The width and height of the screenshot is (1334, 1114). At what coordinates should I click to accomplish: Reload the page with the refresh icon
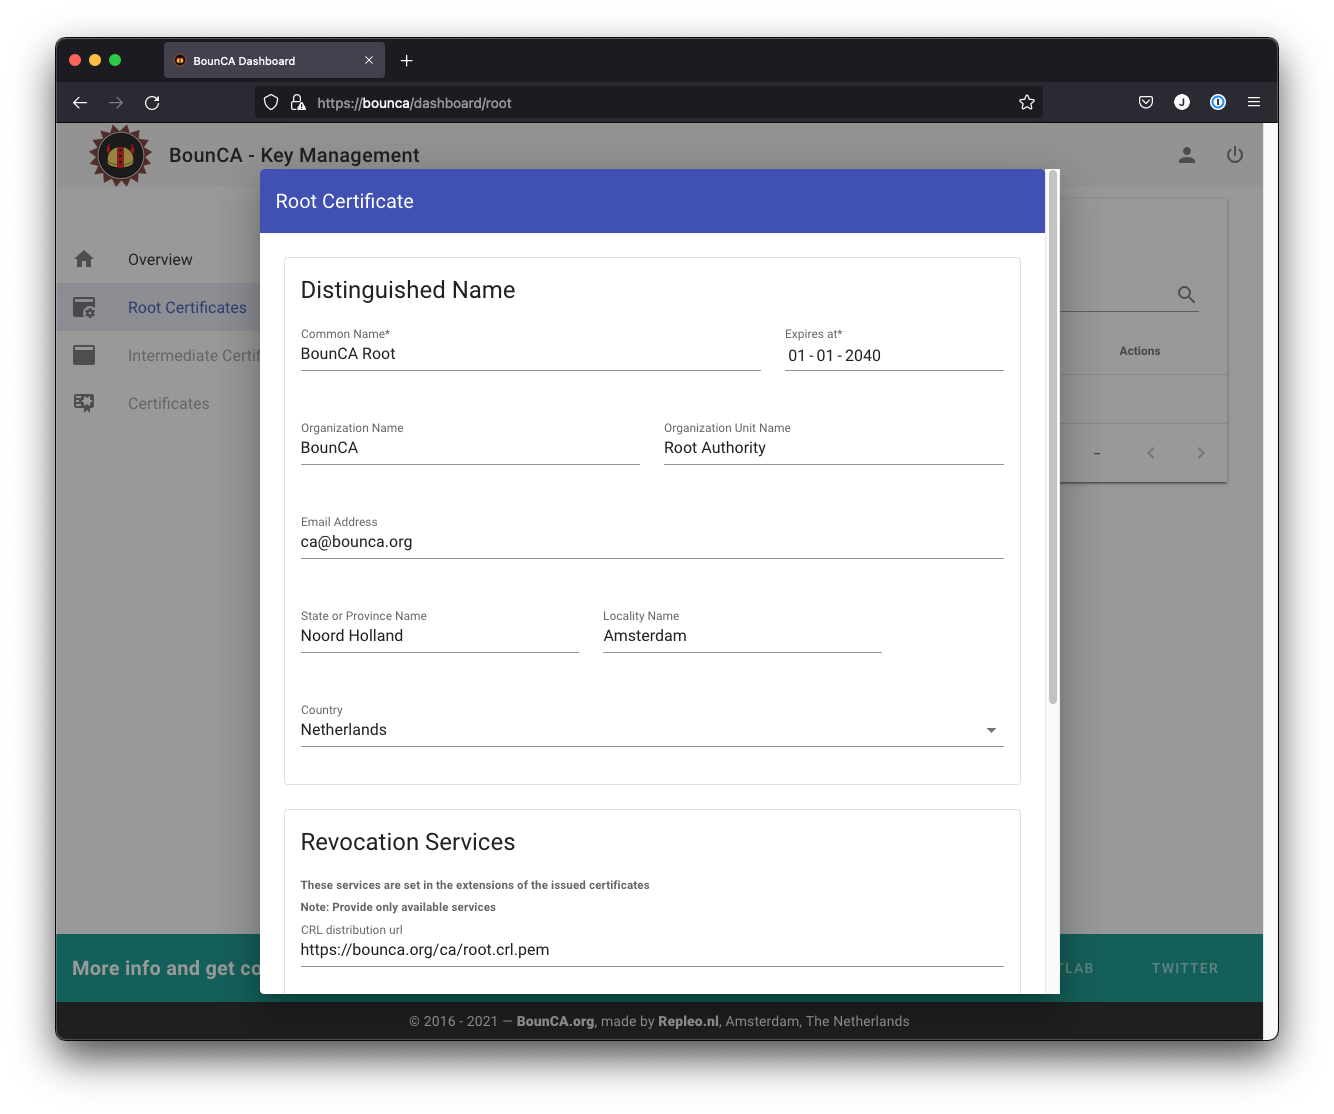coord(152,102)
